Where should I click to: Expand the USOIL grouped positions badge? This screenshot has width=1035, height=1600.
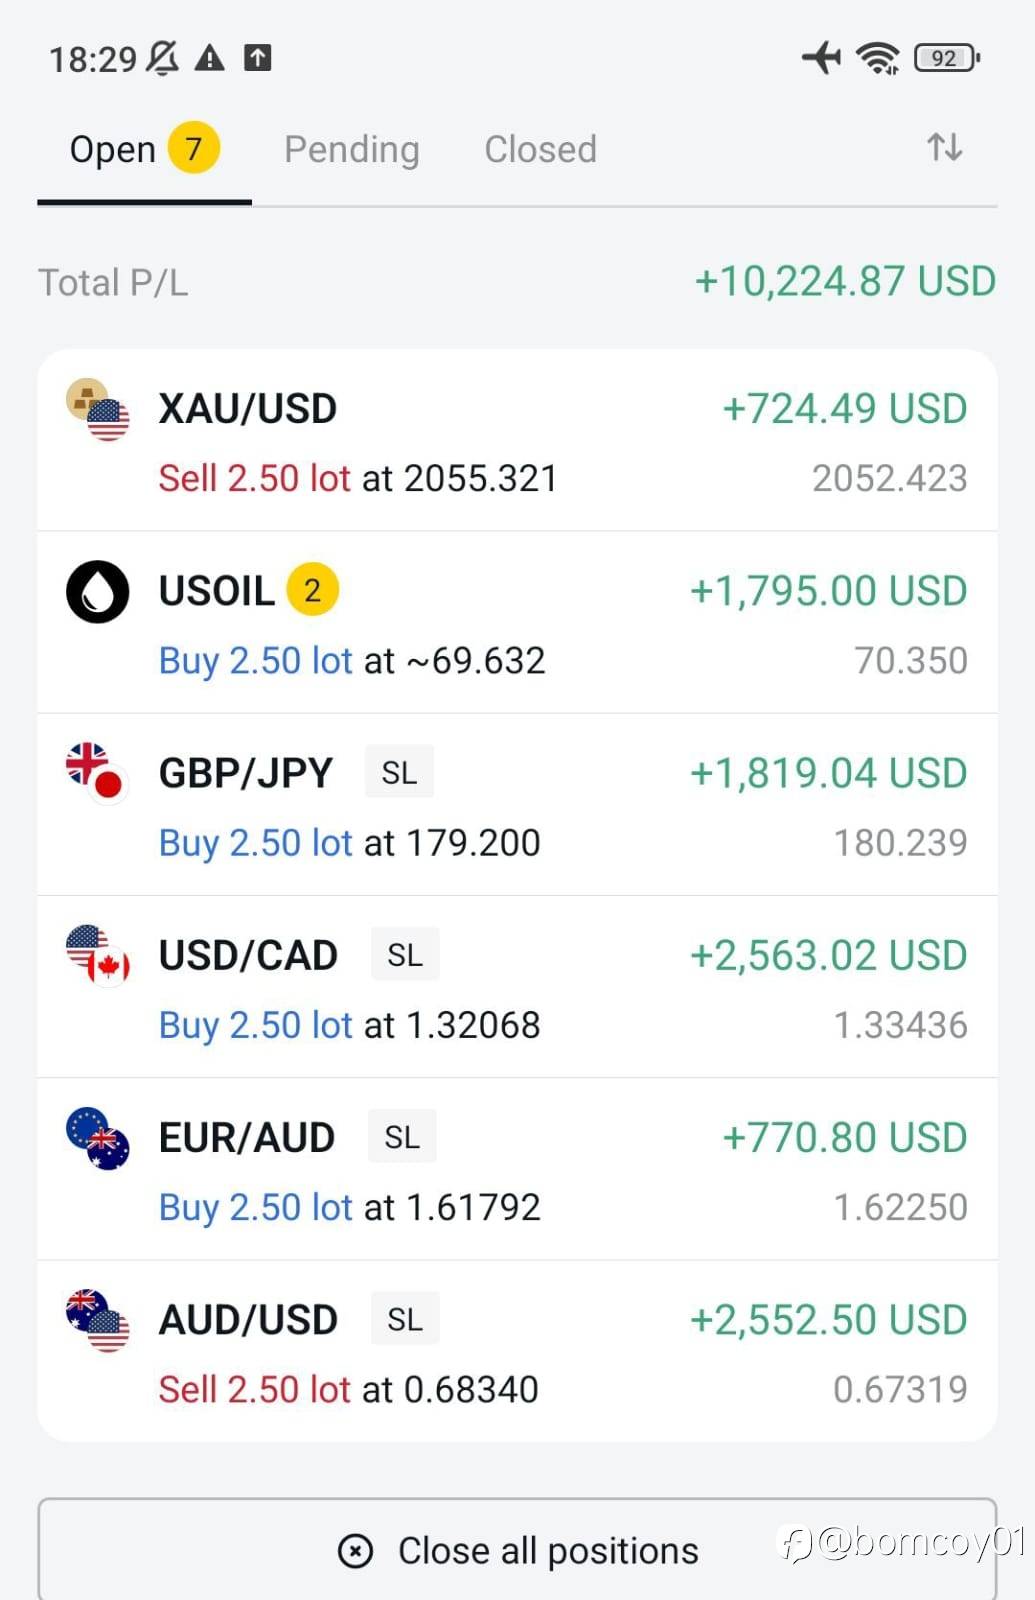(312, 591)
